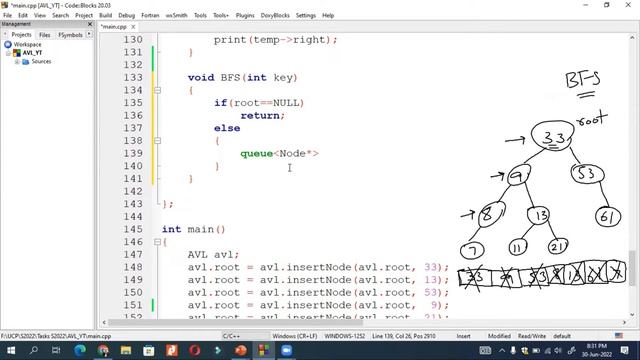Image resolution: width=640 pixels, height=360 pixels.
Task: Open the Plugins menu
Action: (245, 15)
